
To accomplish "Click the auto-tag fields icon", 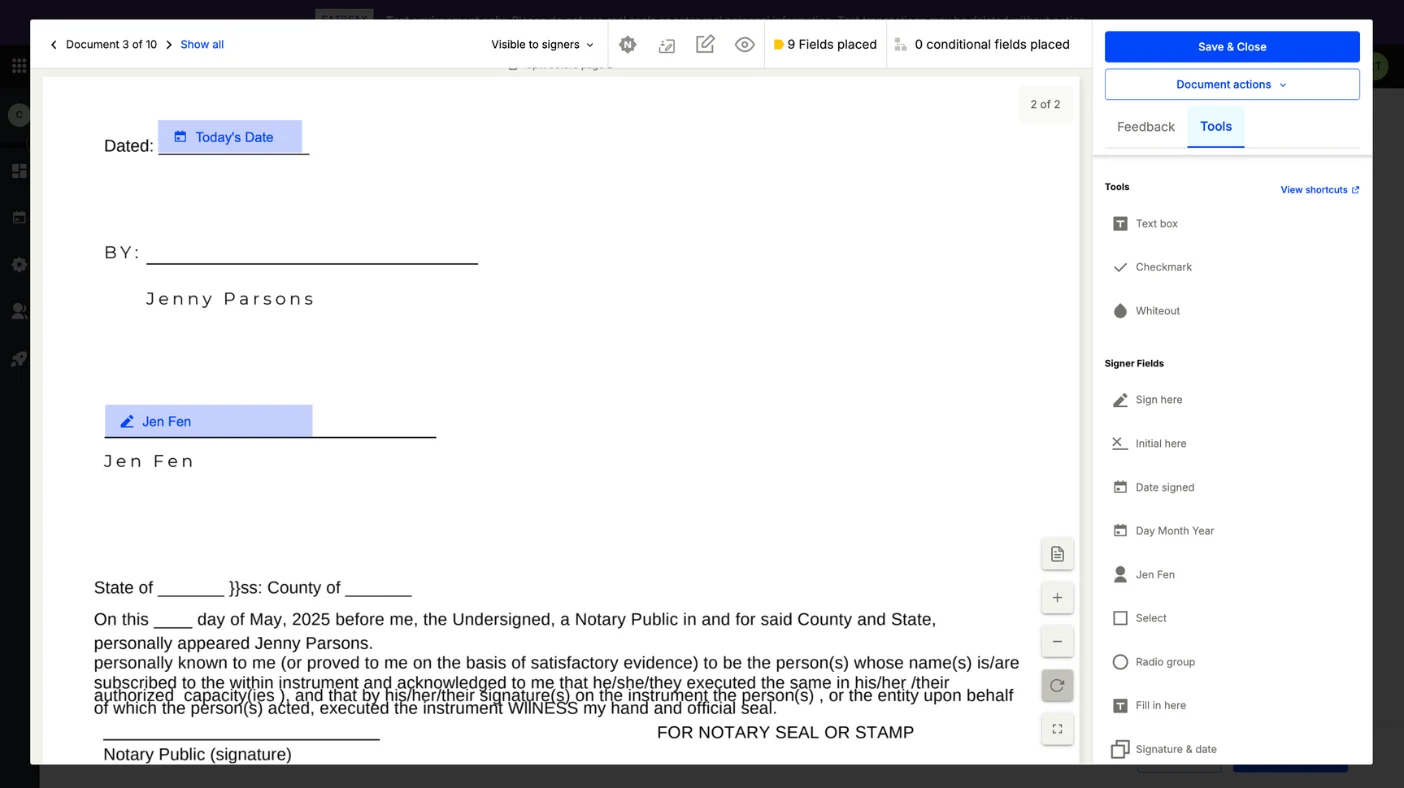I will [x=667, y=45].
